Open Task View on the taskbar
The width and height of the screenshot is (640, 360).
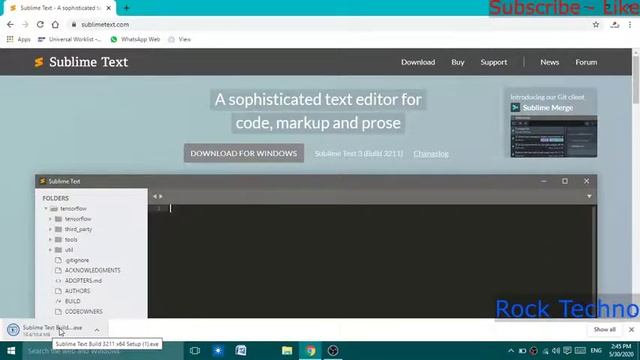[195, 351]
